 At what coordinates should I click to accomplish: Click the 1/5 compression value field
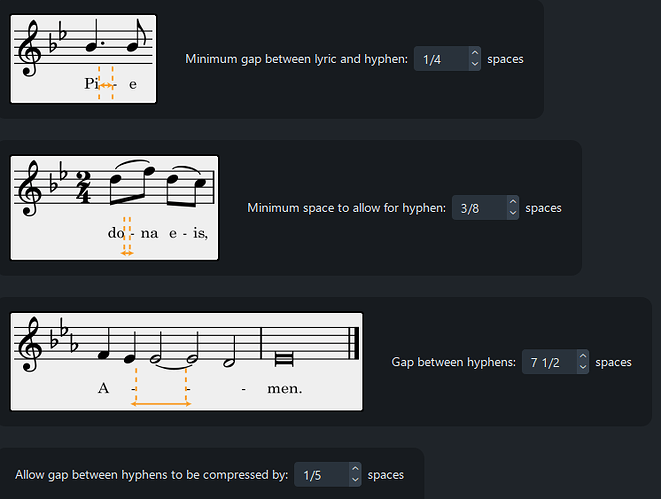318,475
